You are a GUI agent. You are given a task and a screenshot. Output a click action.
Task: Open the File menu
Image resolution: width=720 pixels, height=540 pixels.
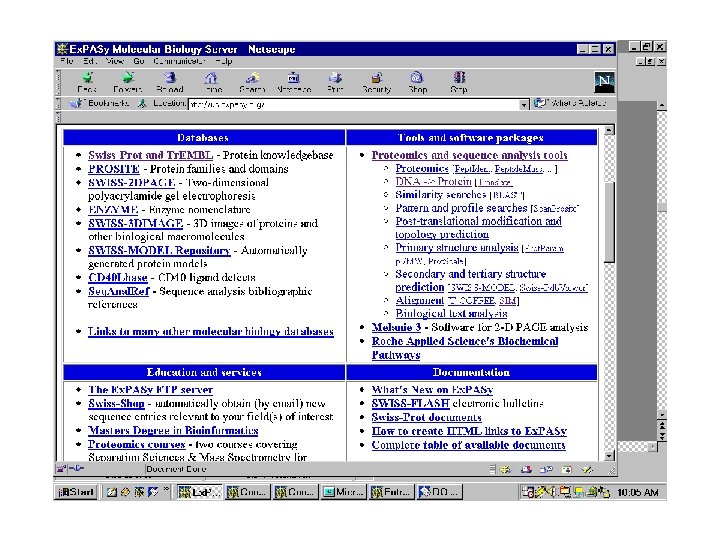[67, 61]
